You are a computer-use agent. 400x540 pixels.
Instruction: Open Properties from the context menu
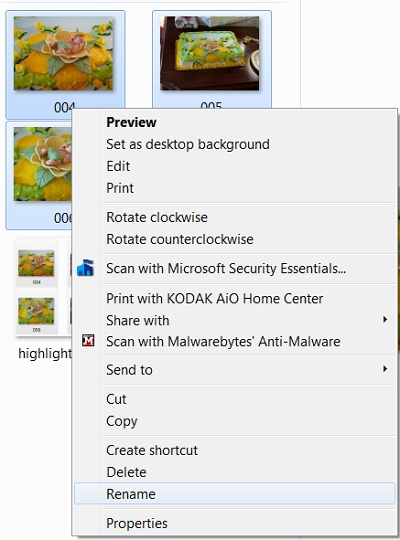pyautogui.click(x=137, y=523)
